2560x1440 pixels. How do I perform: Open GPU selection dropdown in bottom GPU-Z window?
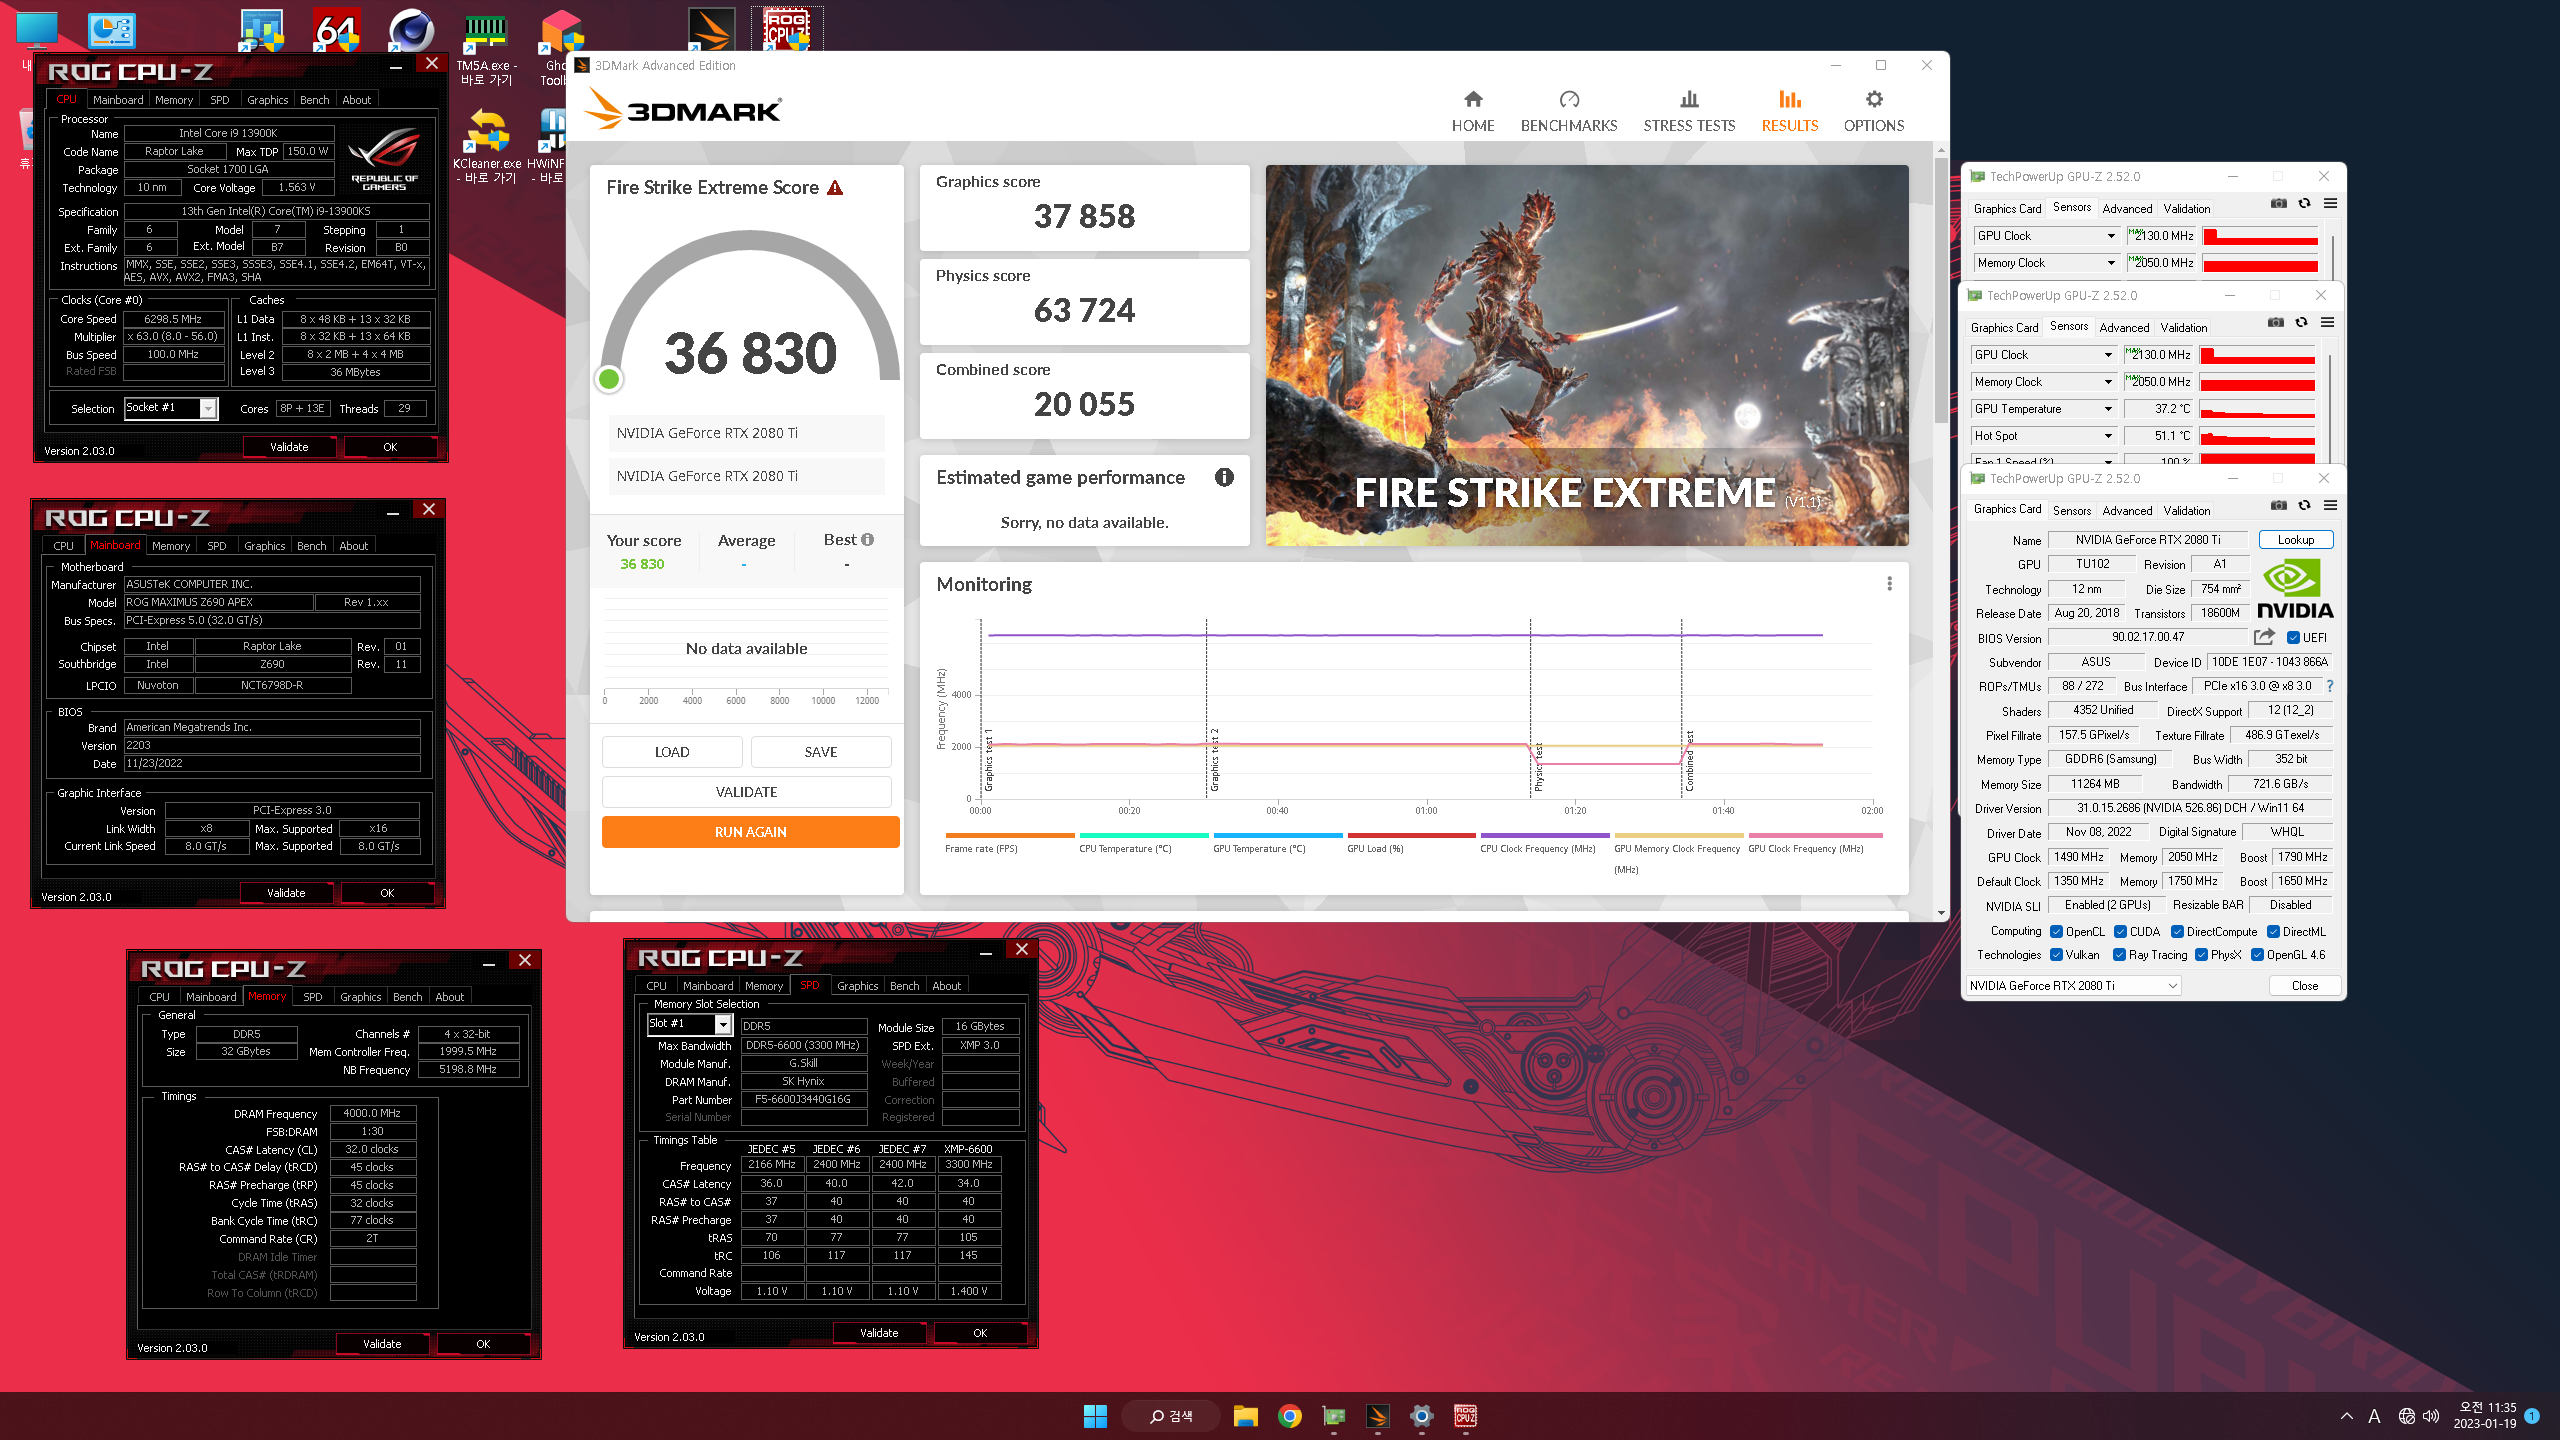pos(2073,986)
